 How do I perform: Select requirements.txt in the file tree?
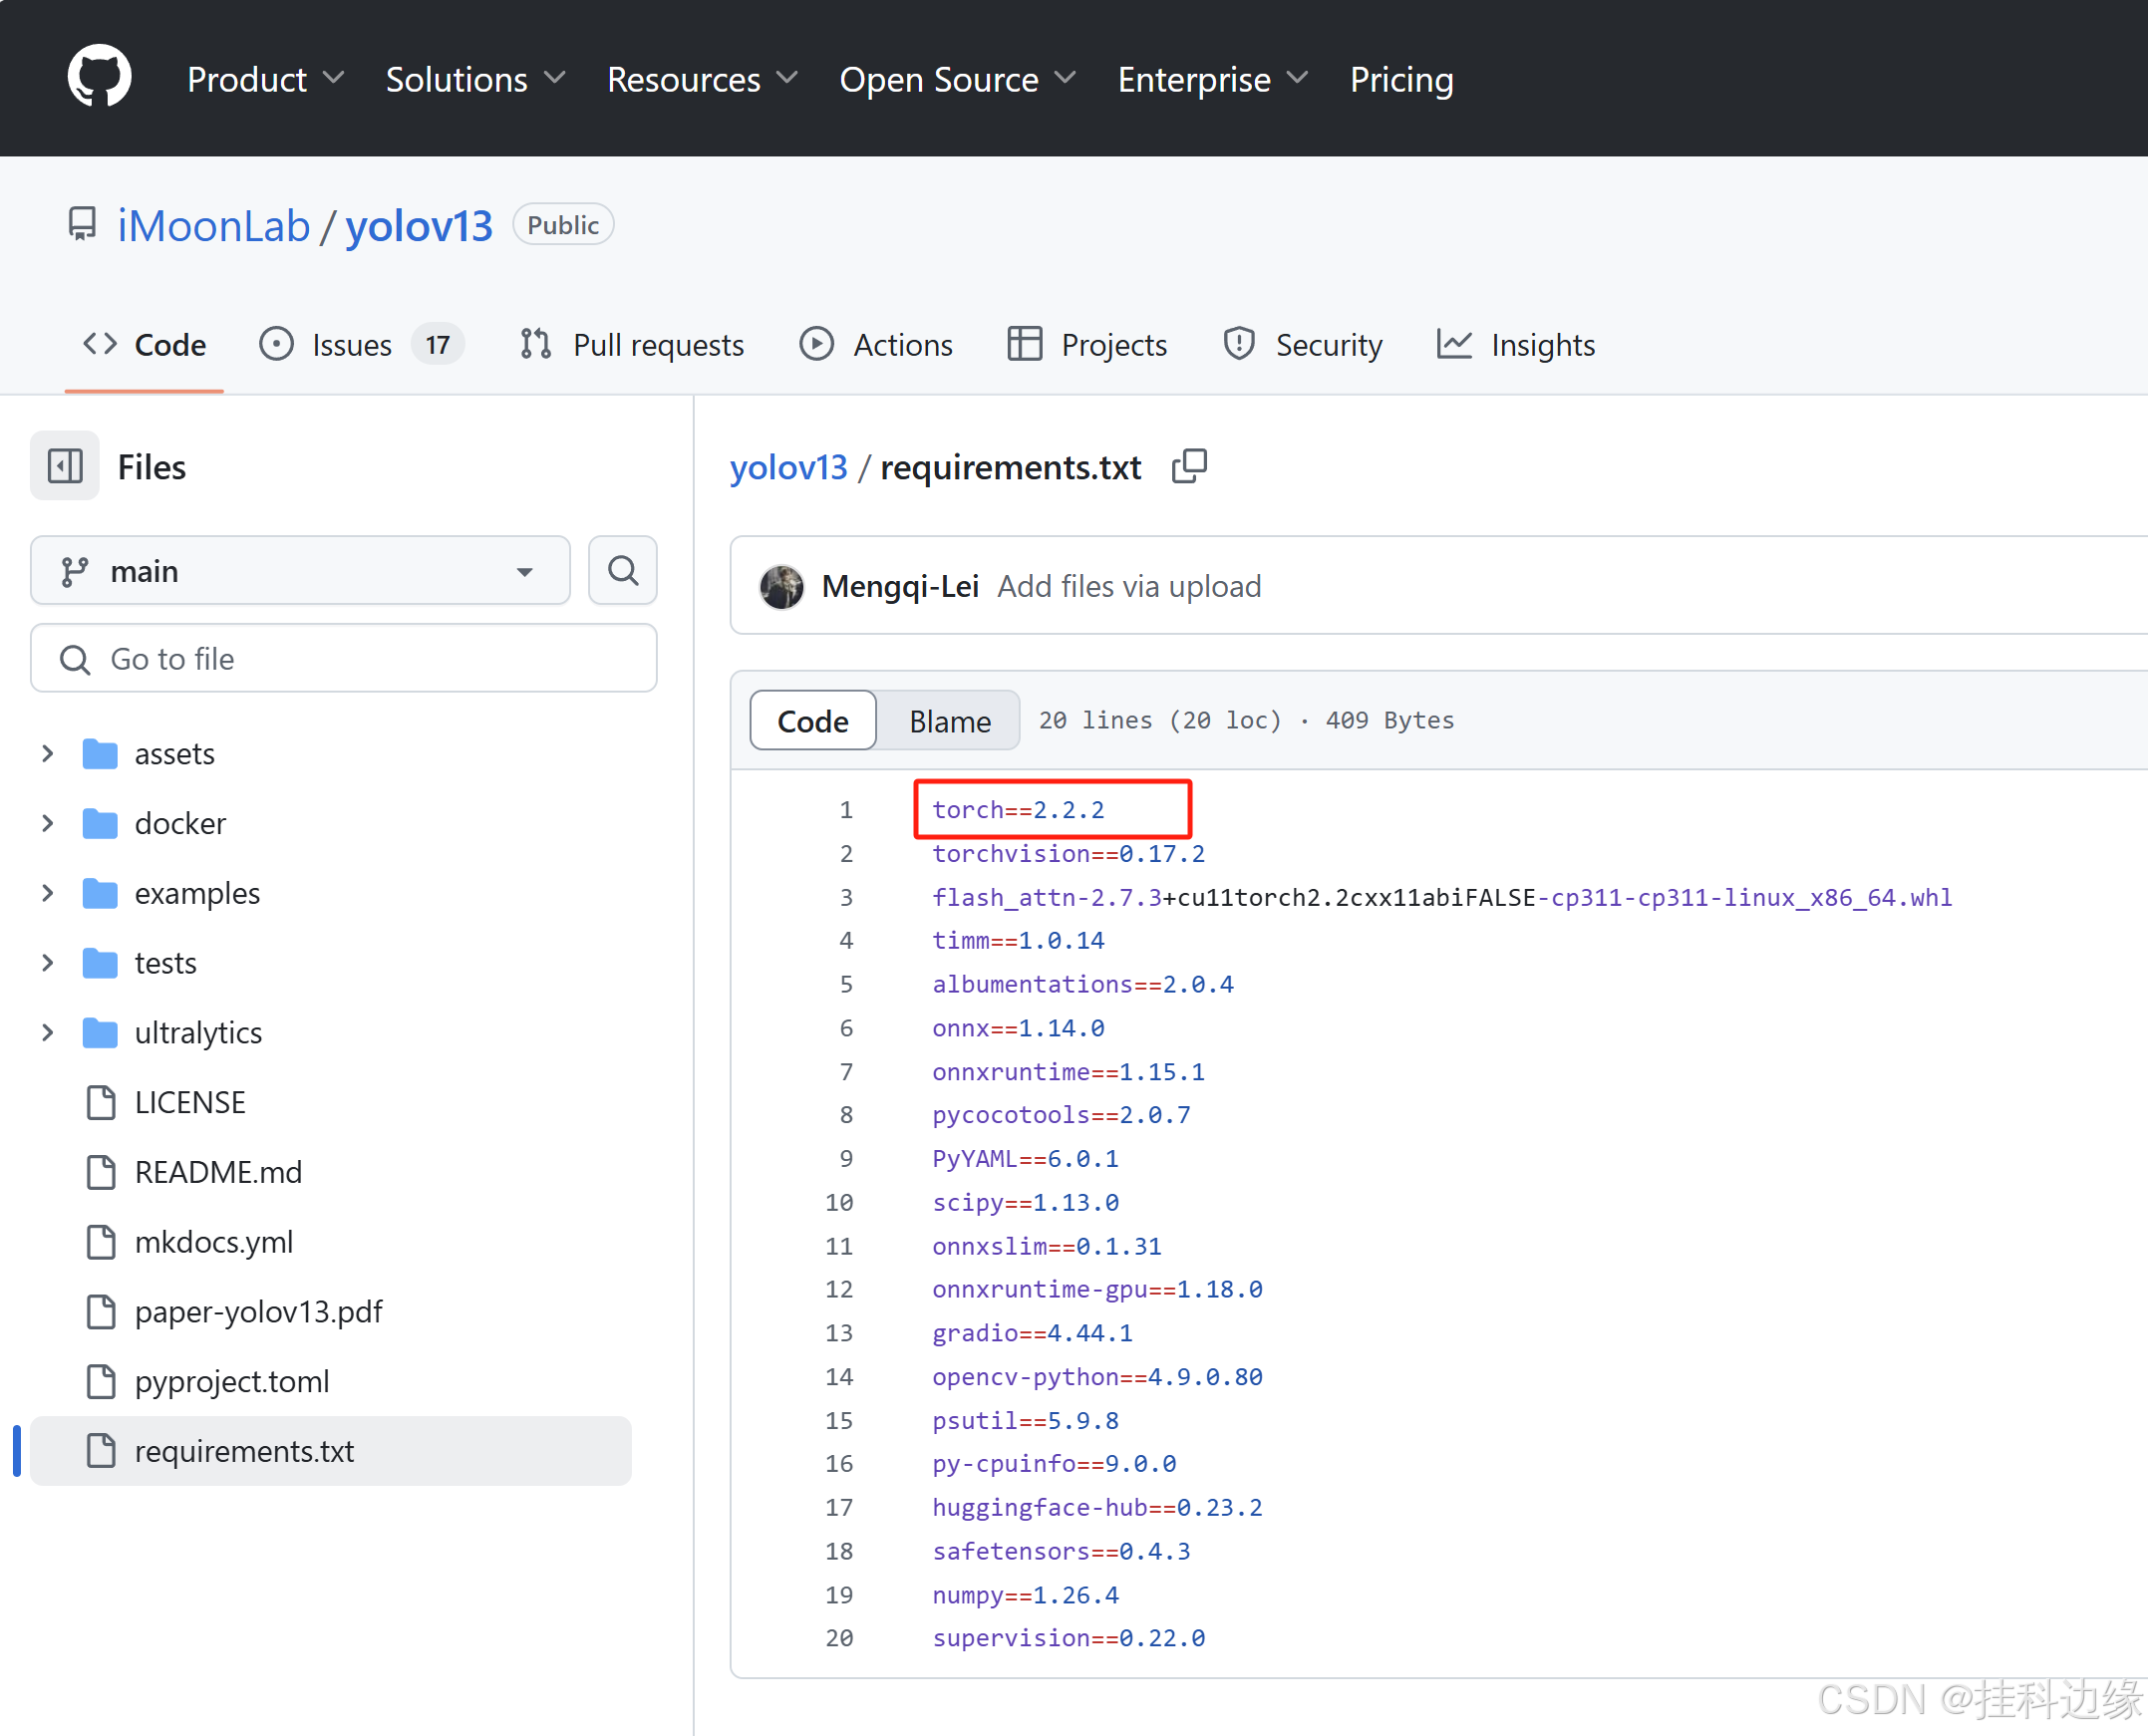(x=331, y=1451)
